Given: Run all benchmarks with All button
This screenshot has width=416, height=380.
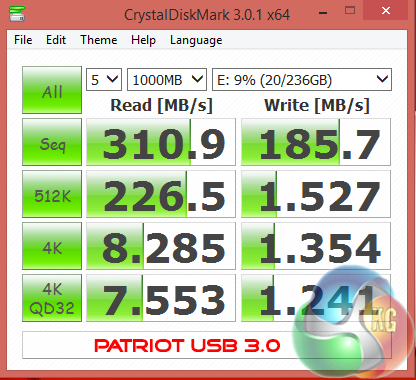Looking at the screenshot, I should pos(52,90).
